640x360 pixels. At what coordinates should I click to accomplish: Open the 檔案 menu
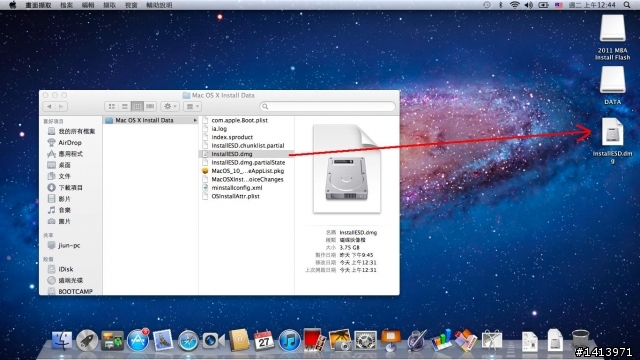click(67, 5)
